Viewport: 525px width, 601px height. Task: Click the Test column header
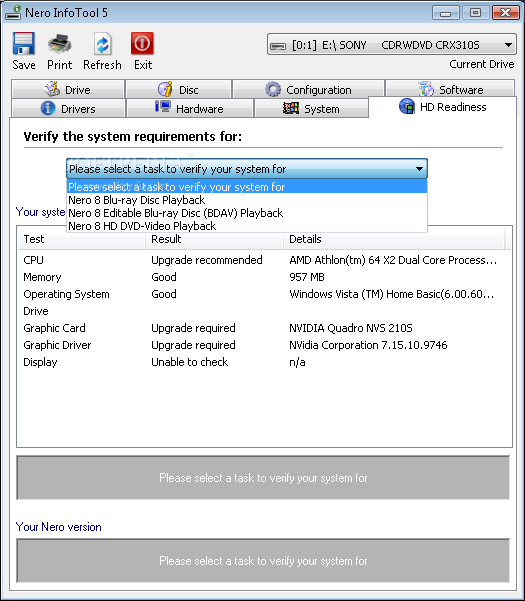pyautogui.click(x=81, y=239)
